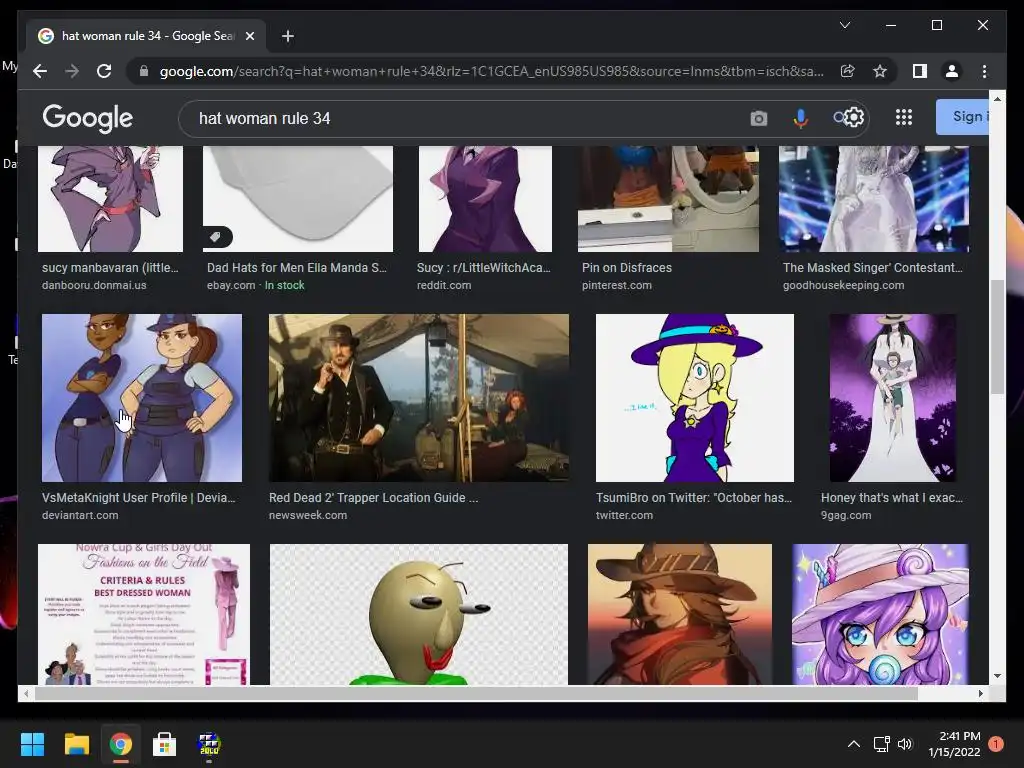Open the bald green-shirt 3D character thumbnail

419,614
